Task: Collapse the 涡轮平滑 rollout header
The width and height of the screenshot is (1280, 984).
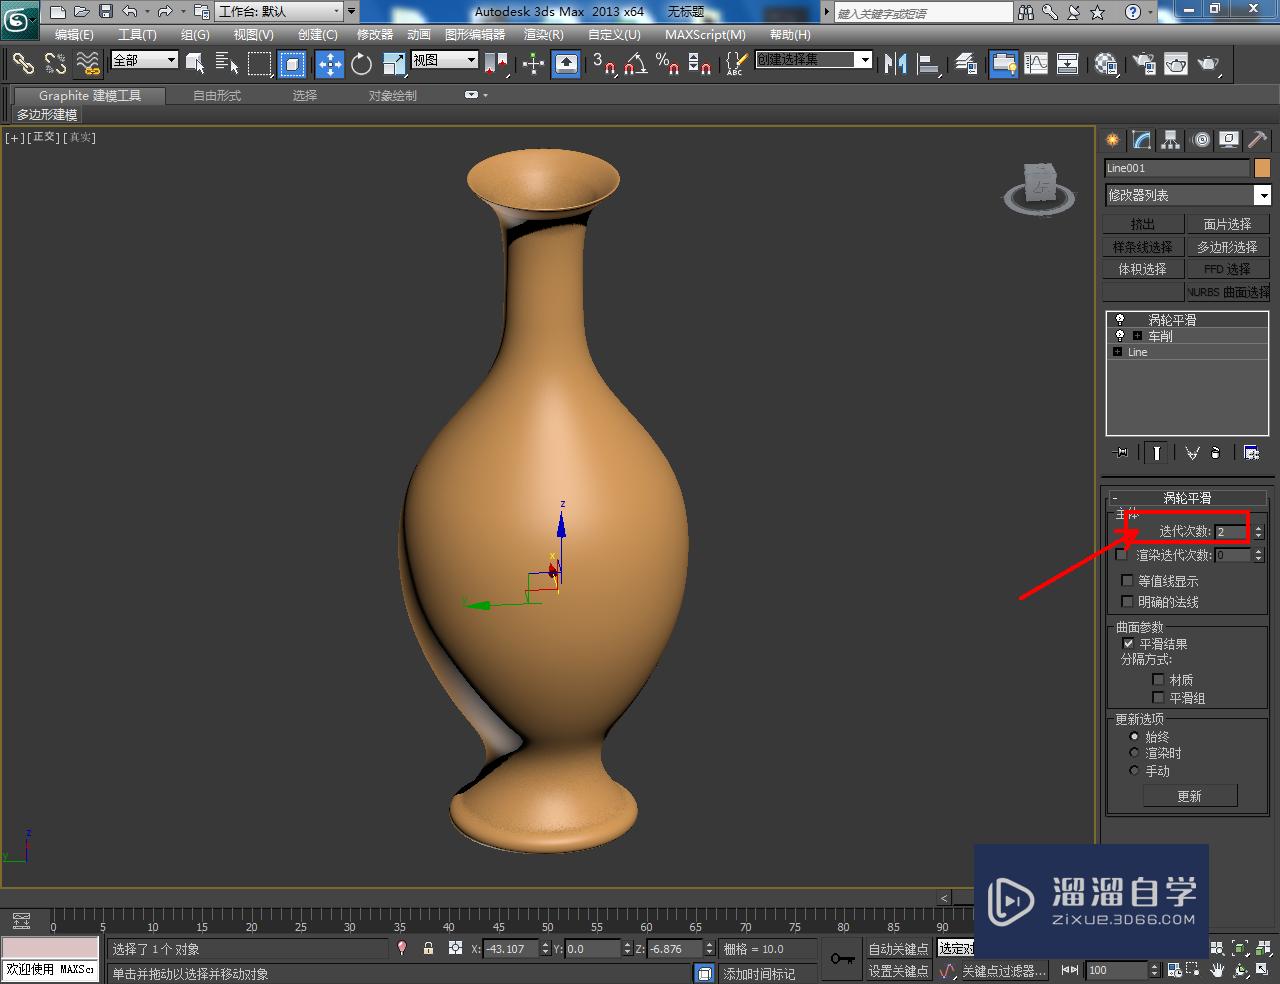Action: coord(1187,498)
